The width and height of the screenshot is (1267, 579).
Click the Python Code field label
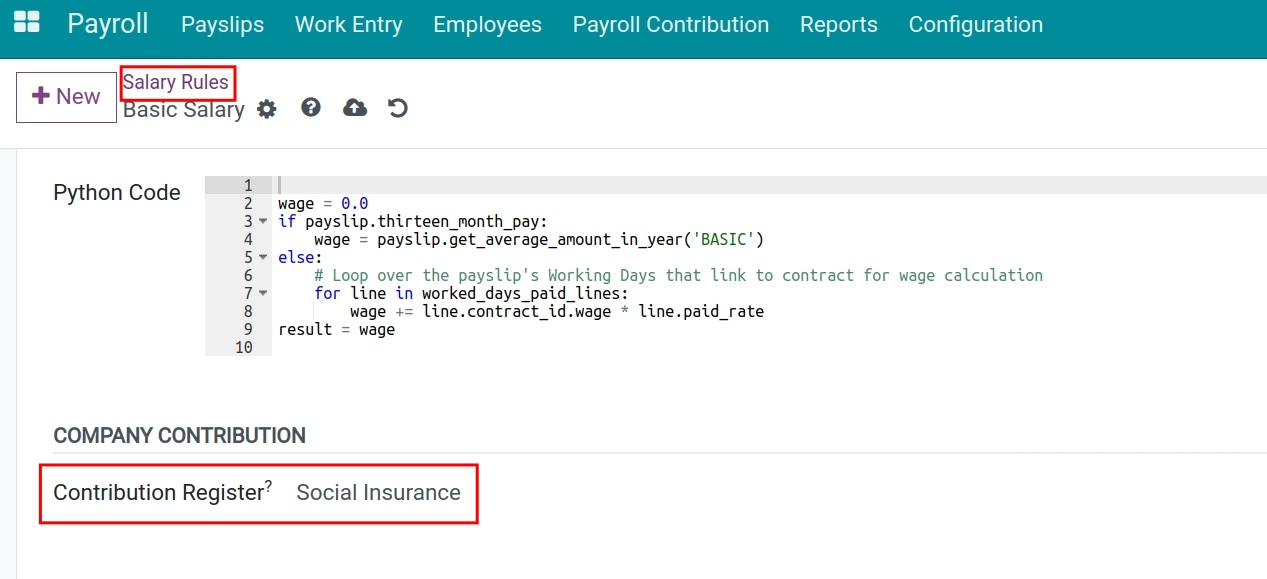click(x=117, y=193)
